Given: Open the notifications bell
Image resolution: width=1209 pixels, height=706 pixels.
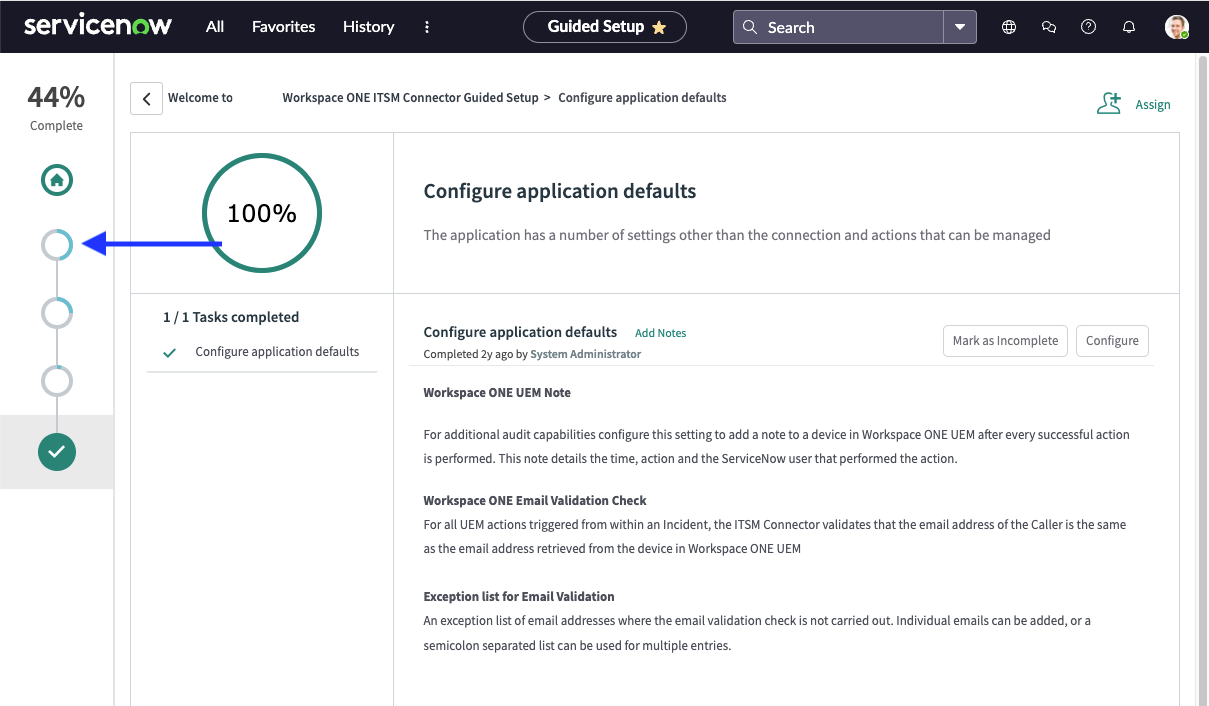Looking at the screenshot, I should click(x=1128, y=27).
